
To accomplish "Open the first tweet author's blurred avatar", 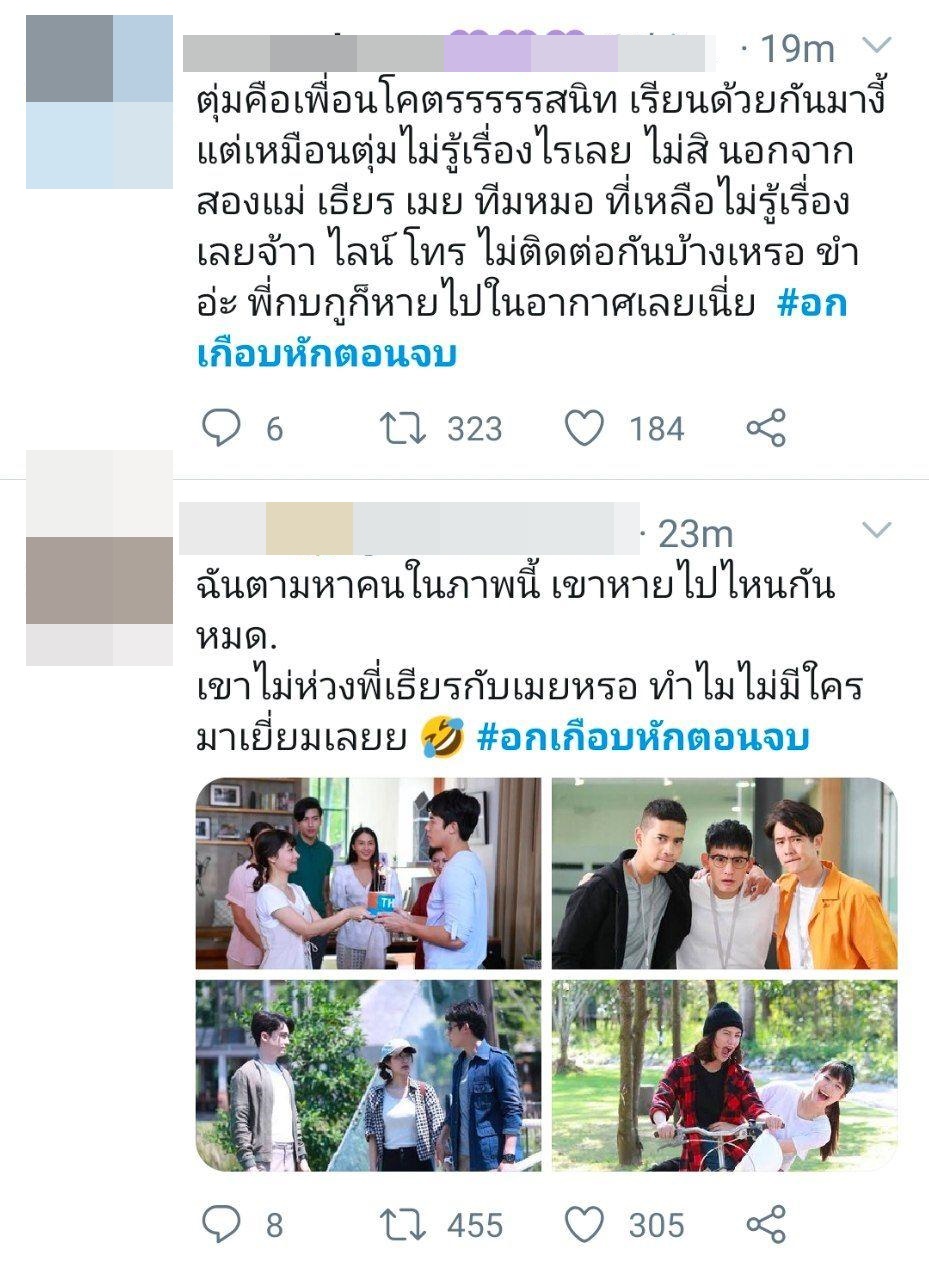I will tap(99, 102).
